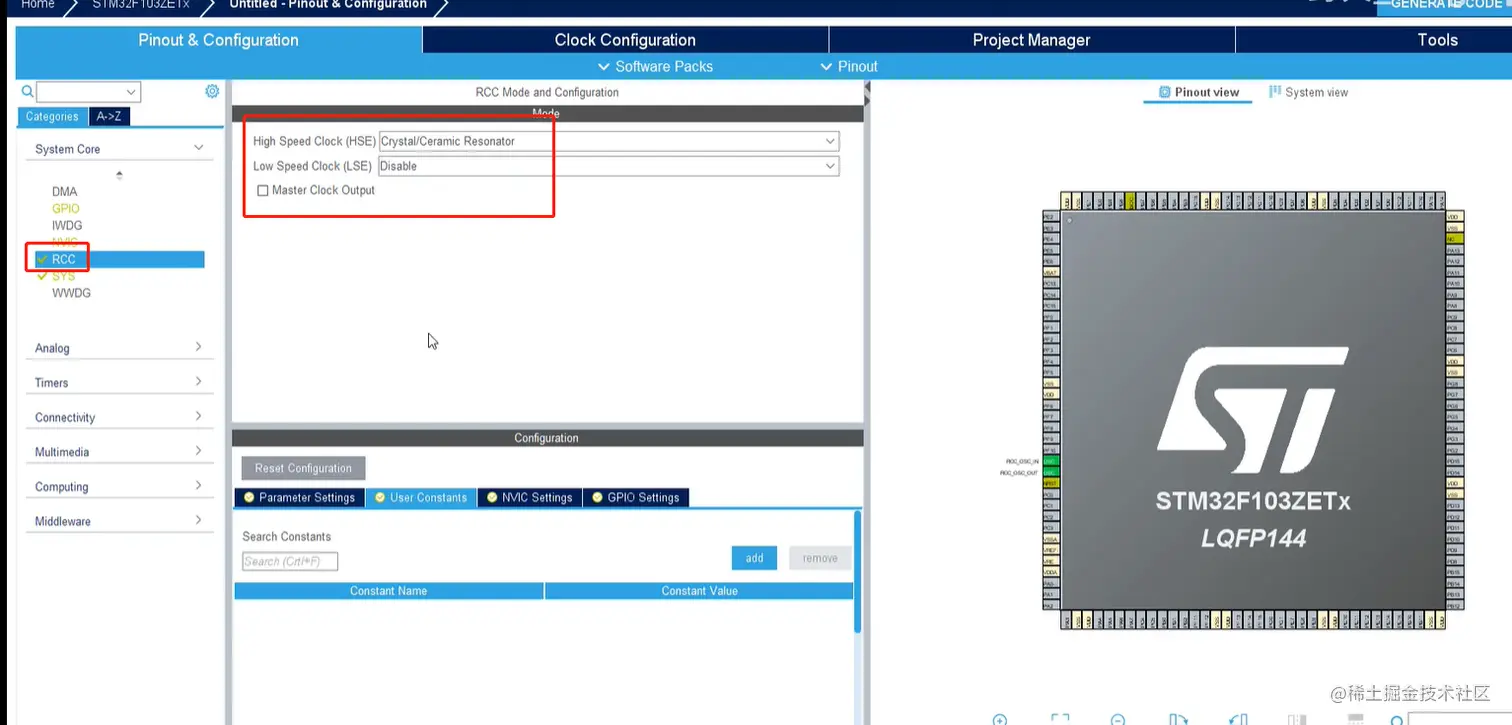This screenshot has height=725, width=1512.
Task: Click the Reset Configuration button
Action: [x=303, y=468]
